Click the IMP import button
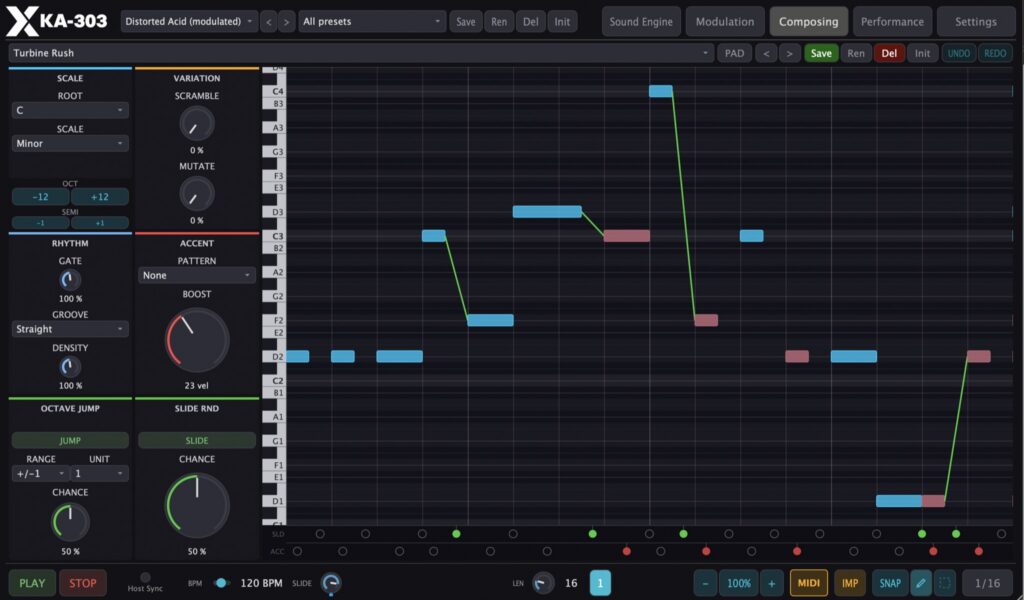Screen dimensions: 1024x600 pos(850,582)
